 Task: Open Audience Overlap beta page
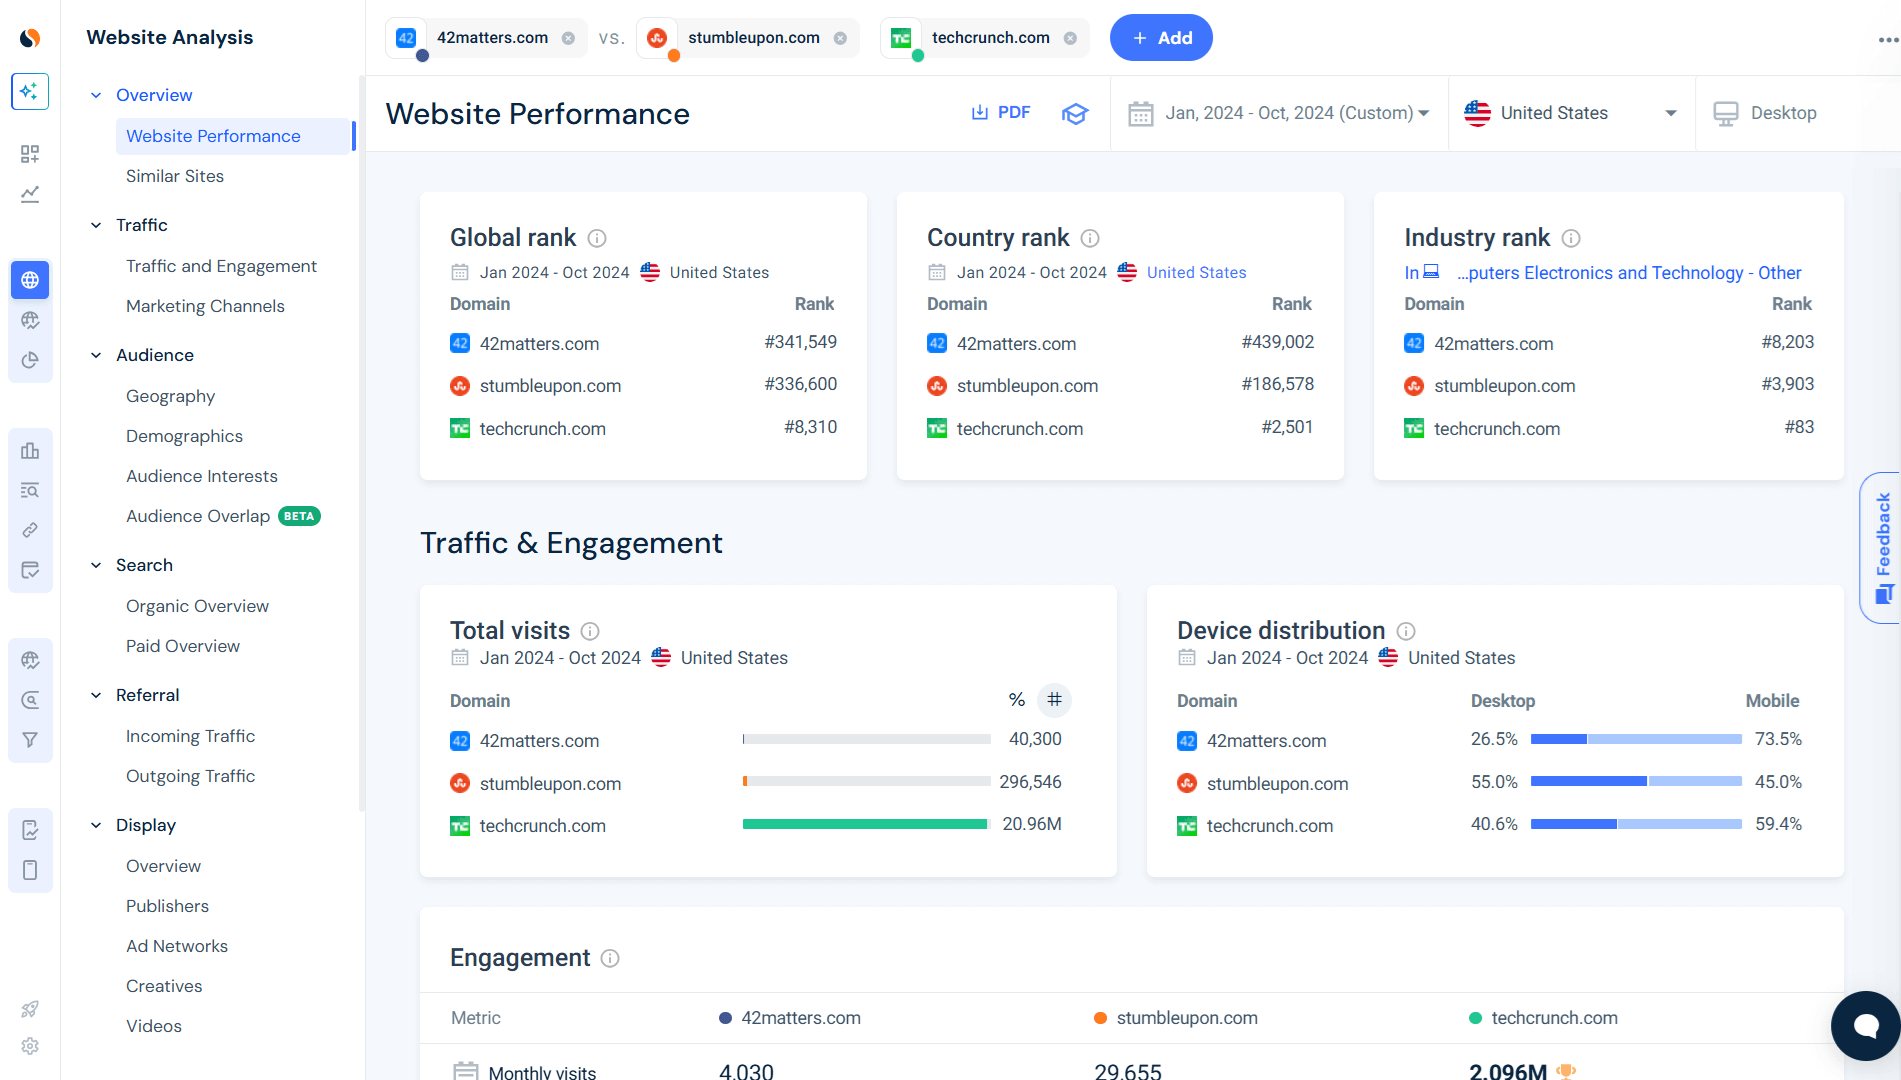pos(223,516)
